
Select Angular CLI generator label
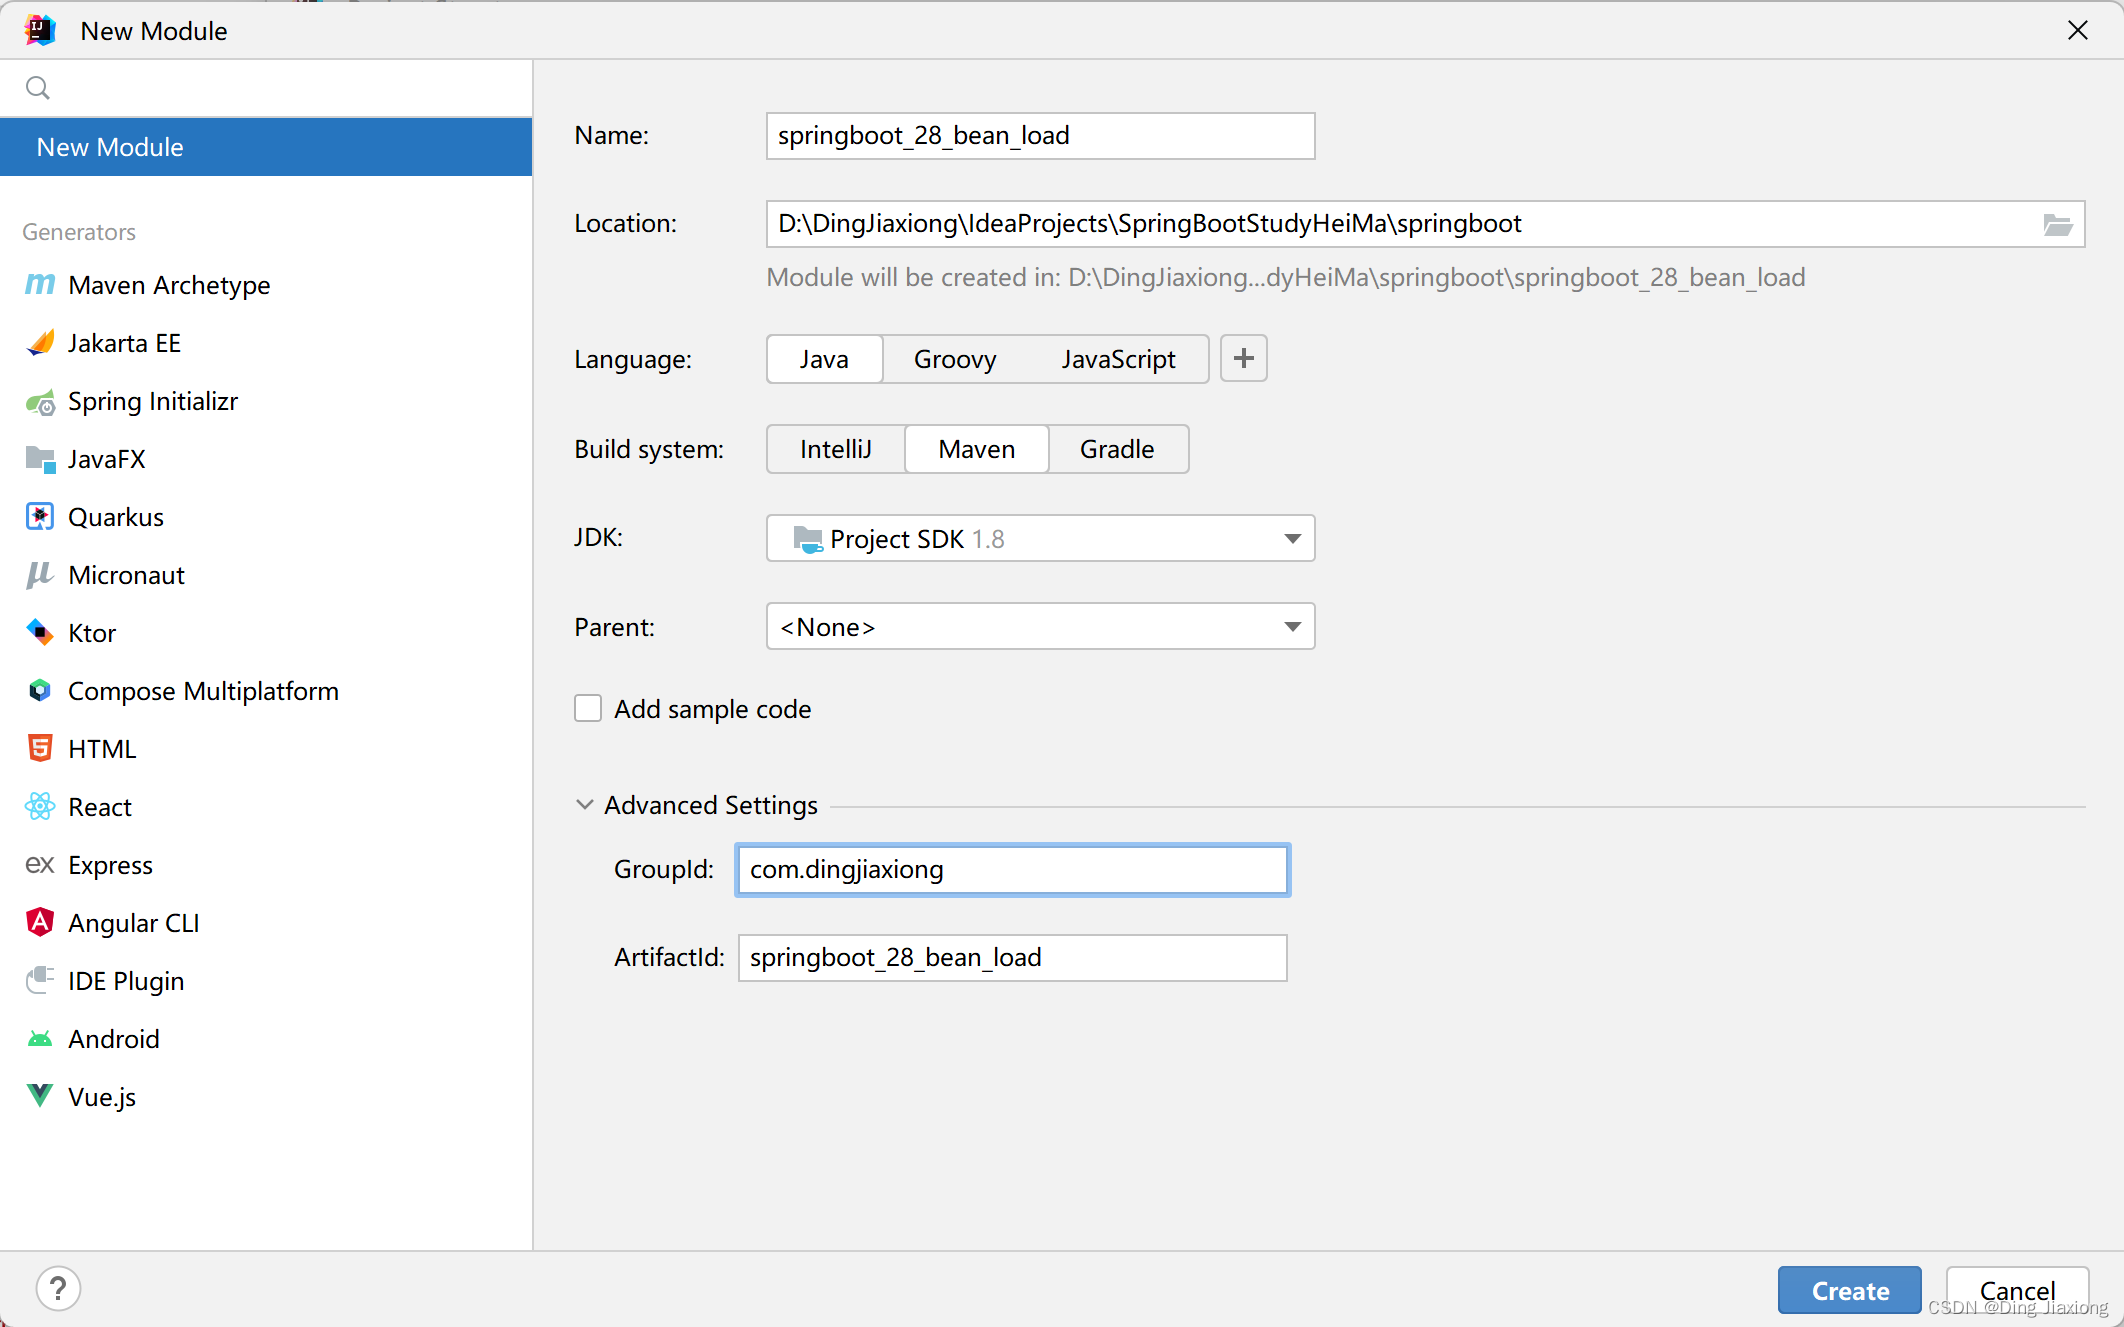pyautogui.click(x=134, y=923)
